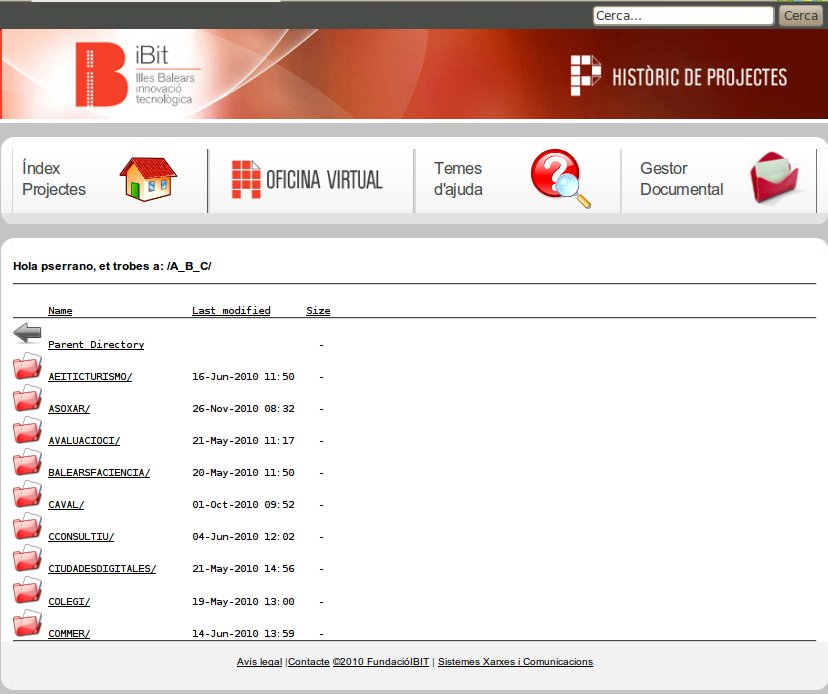Image resolution: width=828 pixels, height=694 pixels.
Task: Open Sistemes Xarxes i Comunicacions link
Action: pyautogui.click(x=515, y=662)
